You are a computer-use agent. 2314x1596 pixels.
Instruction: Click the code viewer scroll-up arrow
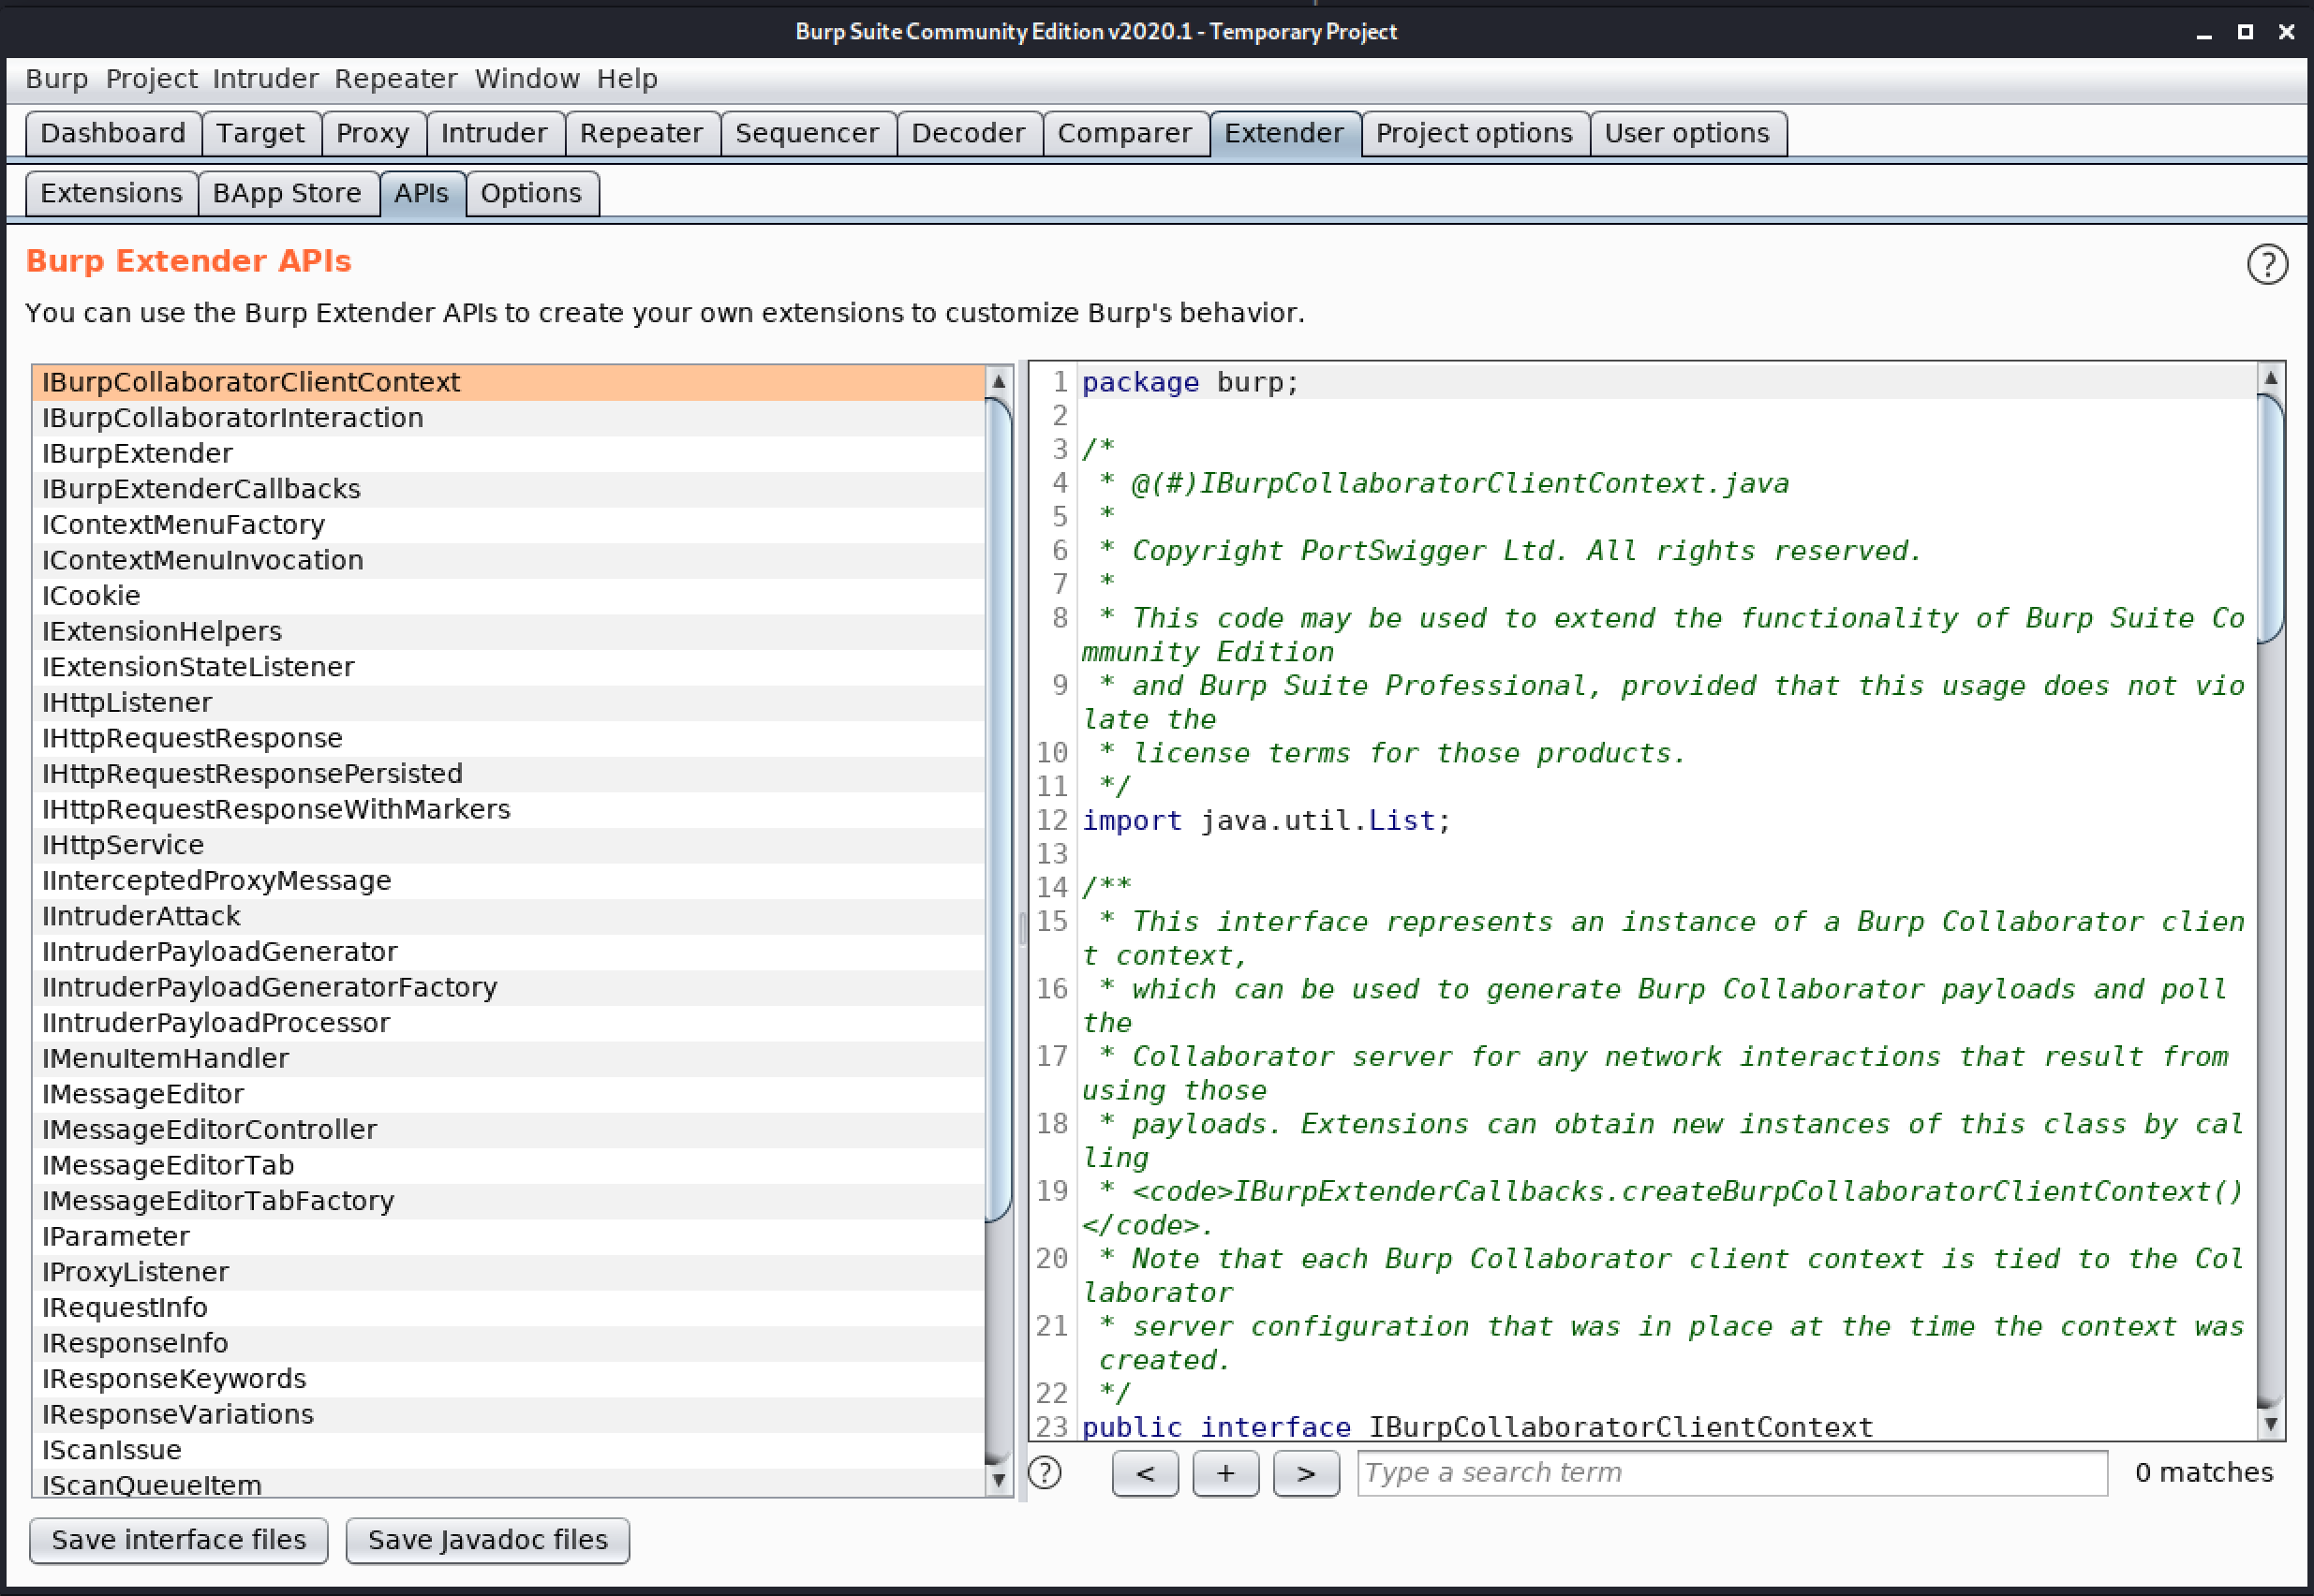[2270, 378]
